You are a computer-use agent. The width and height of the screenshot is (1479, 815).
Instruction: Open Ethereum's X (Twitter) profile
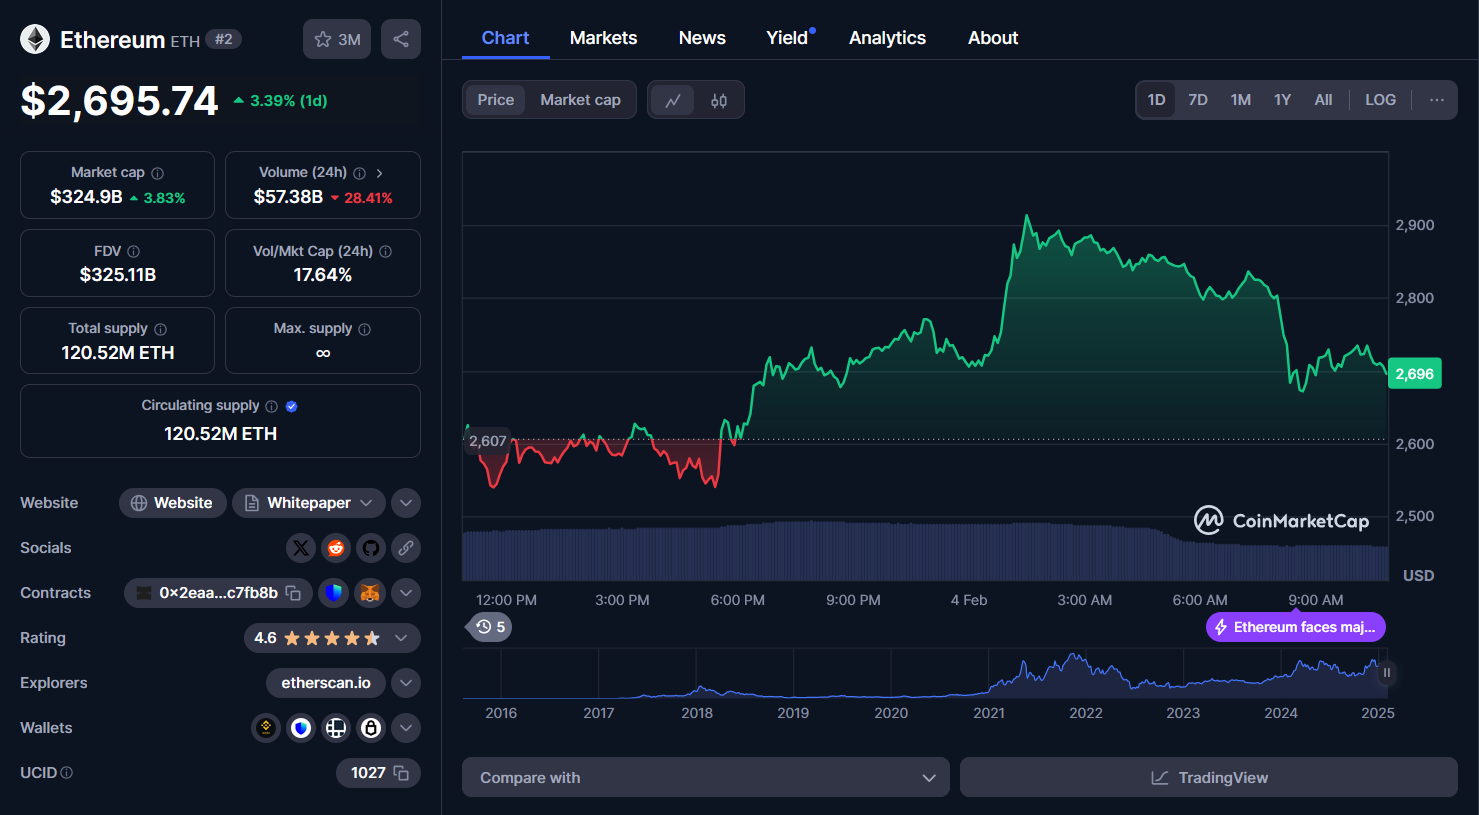pos(300,547)
